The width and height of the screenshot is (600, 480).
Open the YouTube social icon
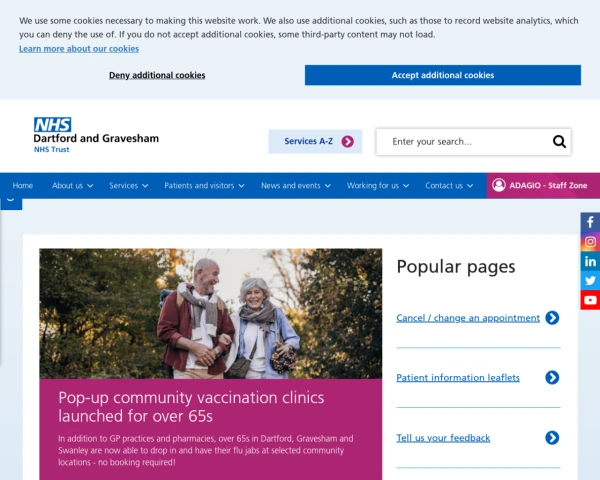pos(590,300)
